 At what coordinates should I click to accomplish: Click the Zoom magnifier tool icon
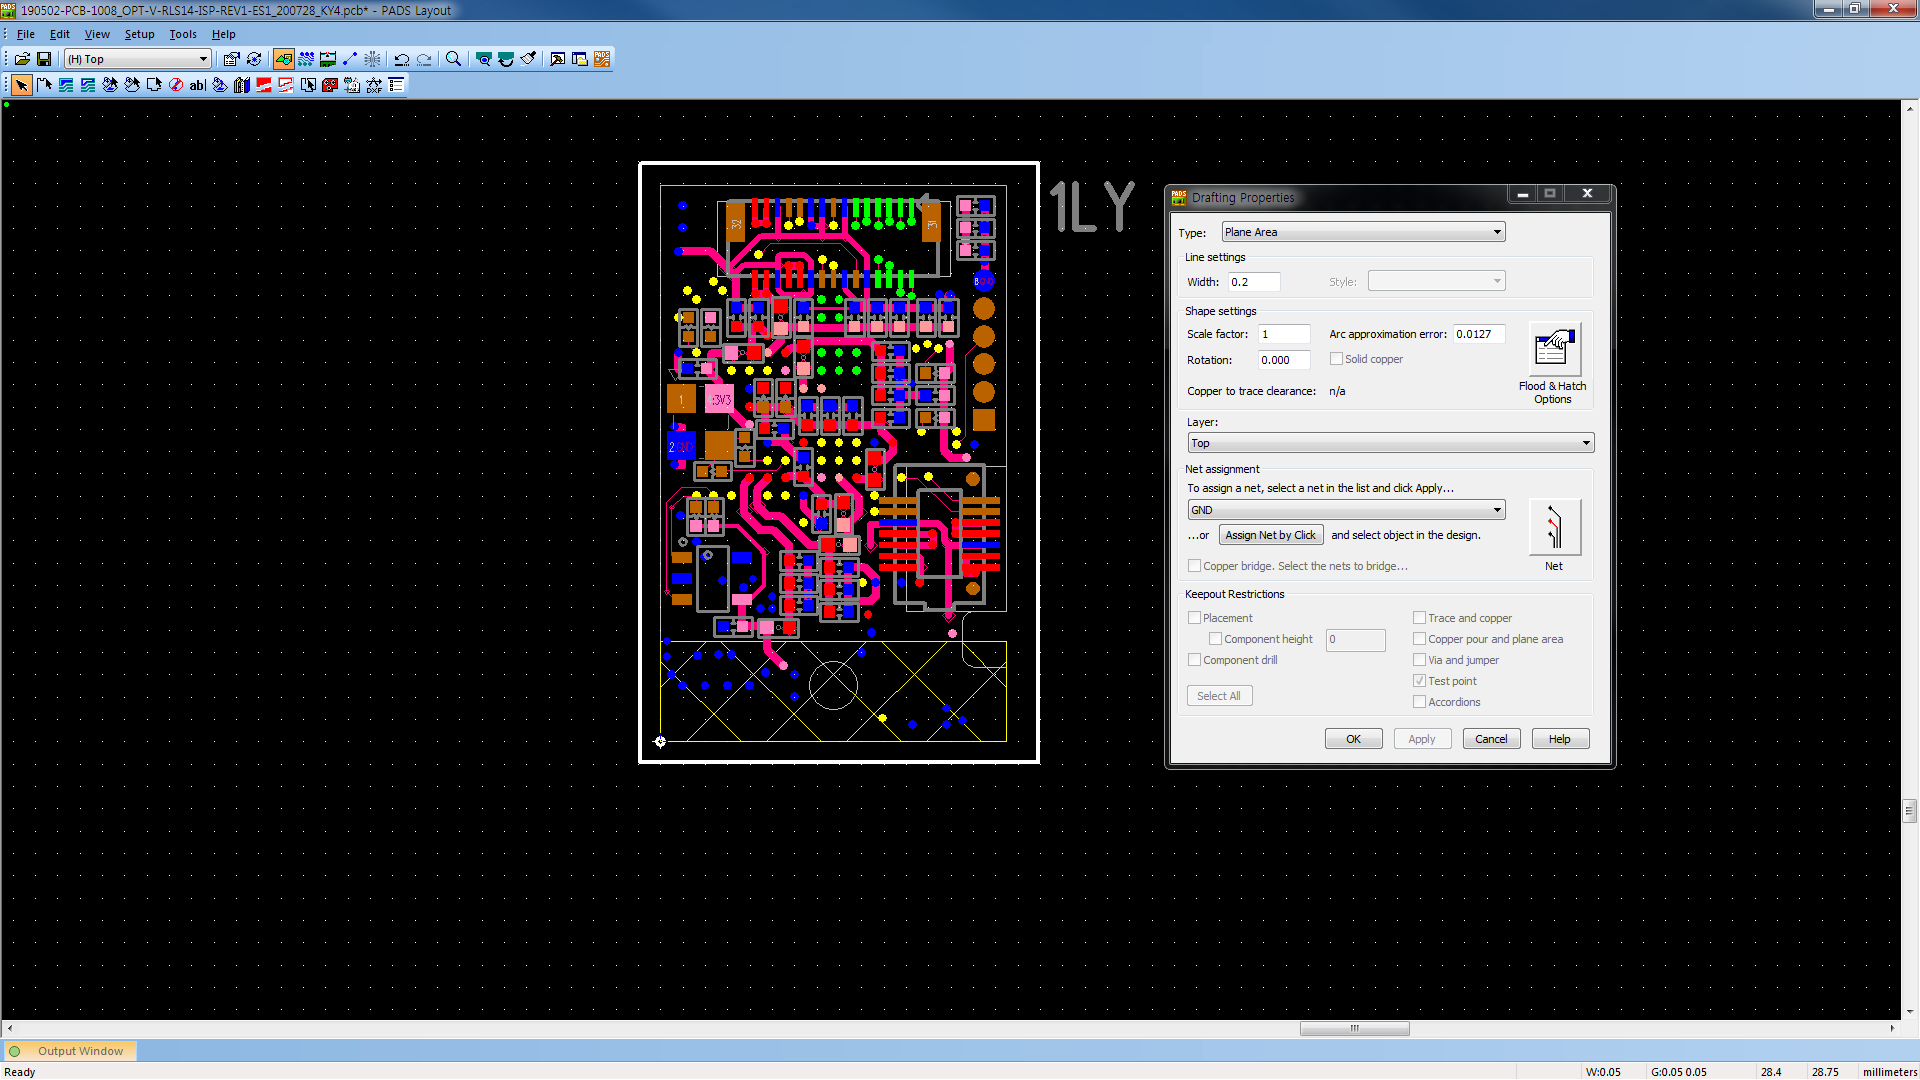[x=453, y=59]
